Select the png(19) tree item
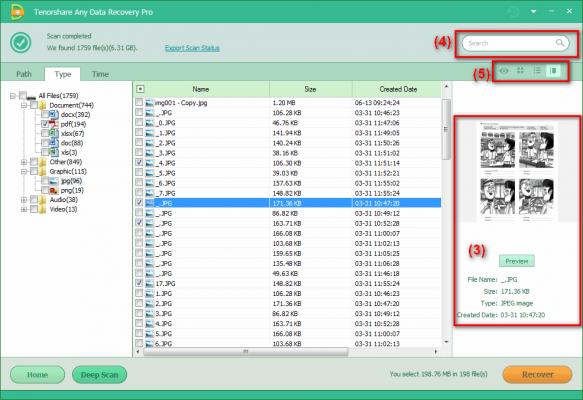This screenshot has width=583, height=400. [72, 190]
